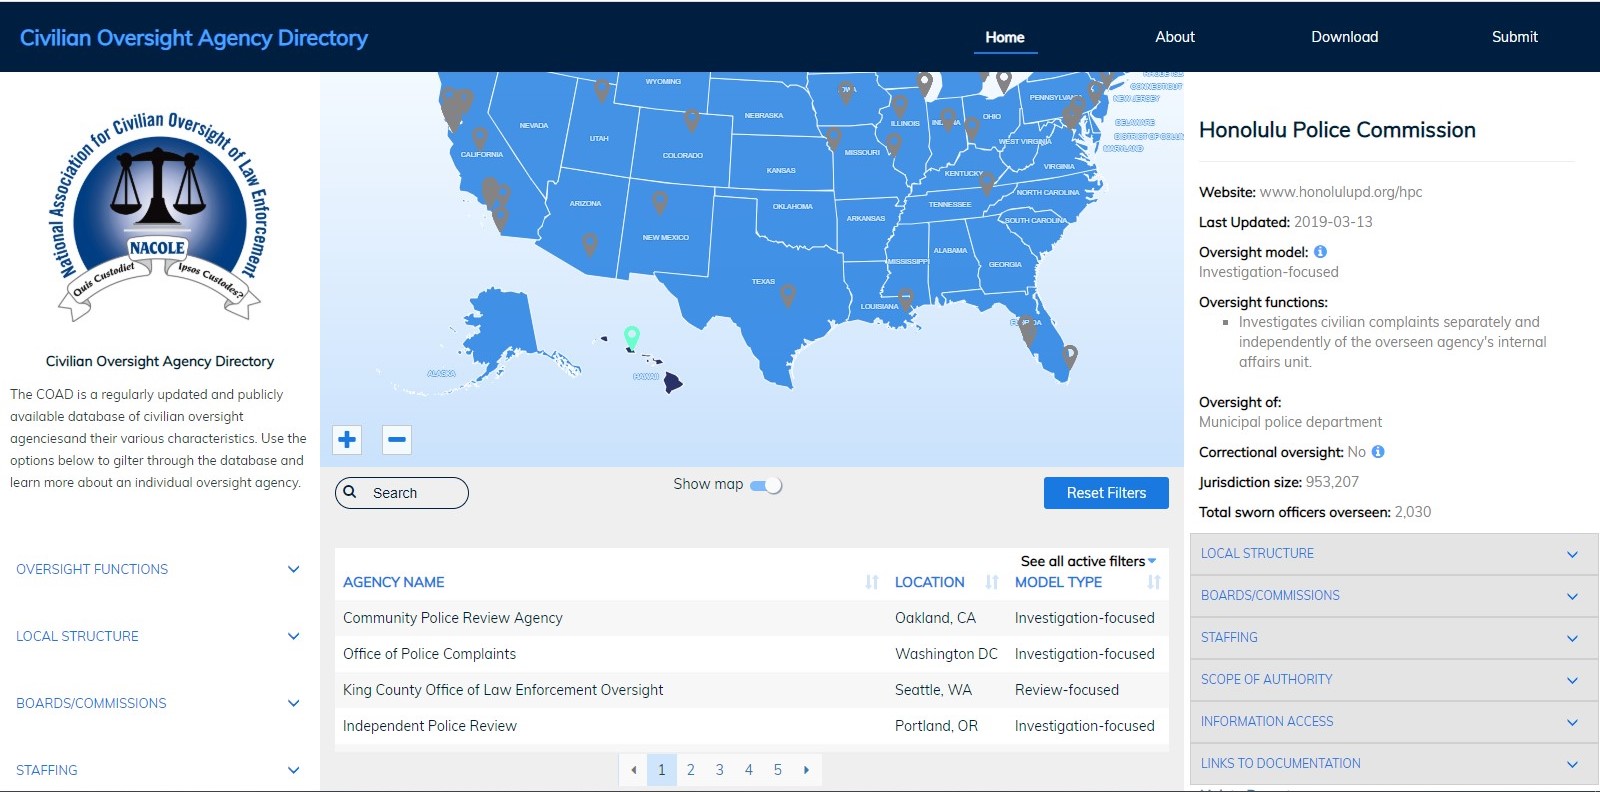Open the Submit page

coord(1515,37)
